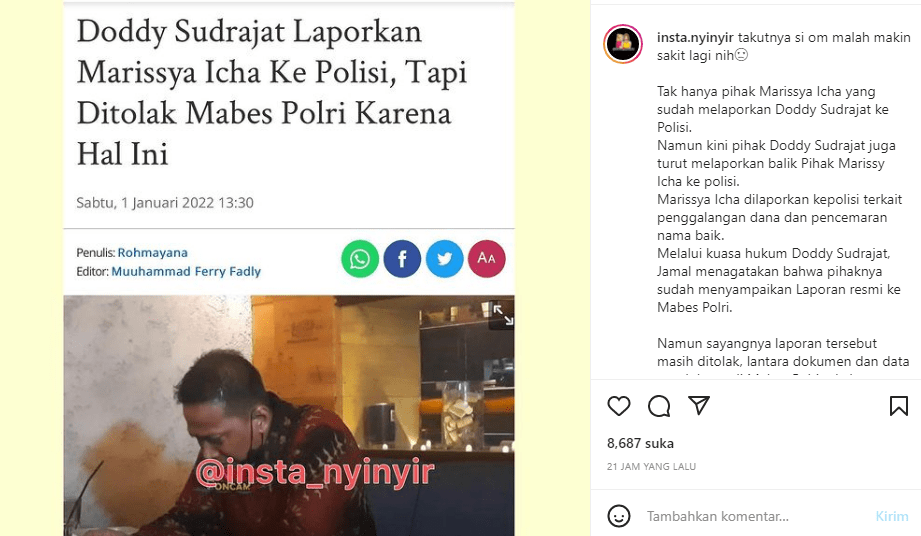Open comments with the speech bubble icon
The image size is (921, 536).
coord(659,406)
